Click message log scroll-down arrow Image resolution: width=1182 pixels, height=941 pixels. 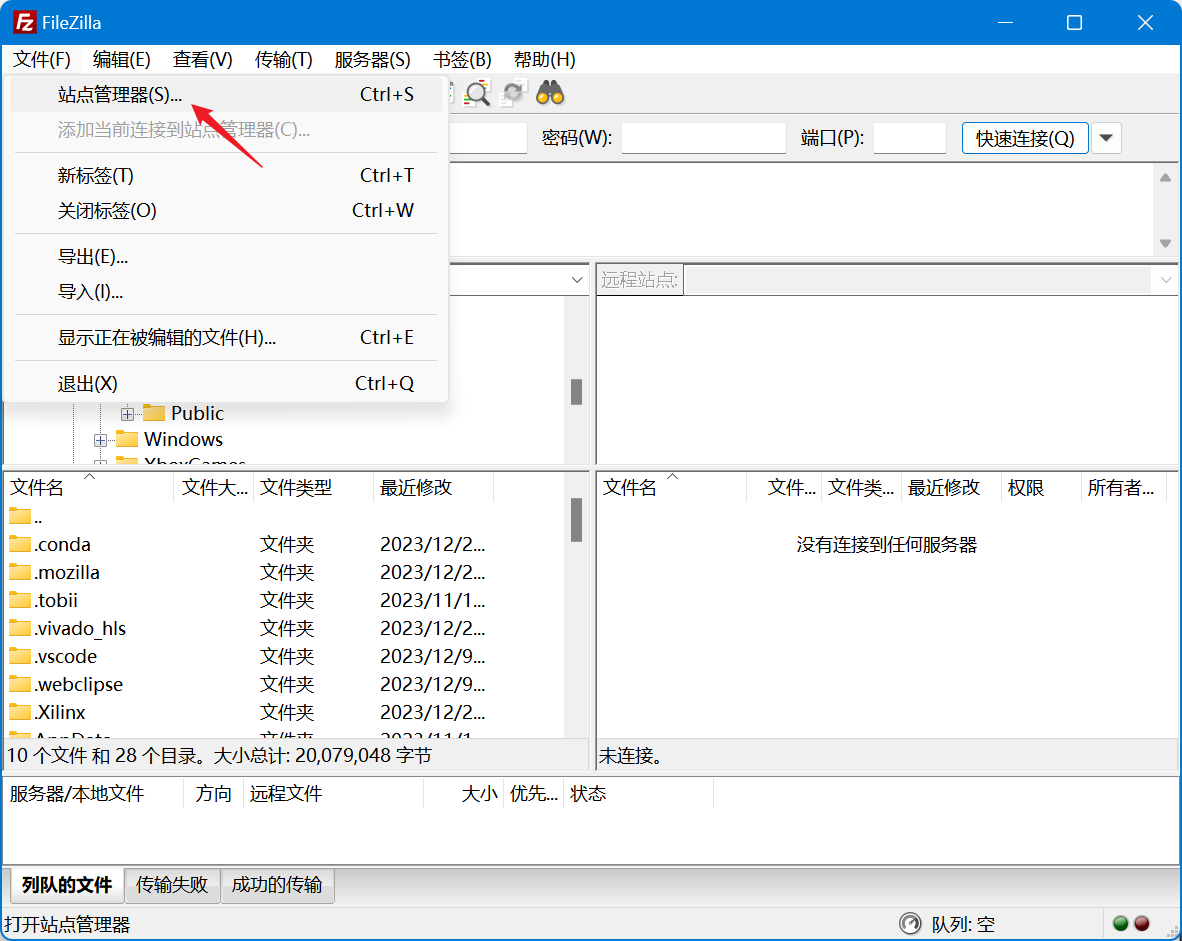(1165, 243)
